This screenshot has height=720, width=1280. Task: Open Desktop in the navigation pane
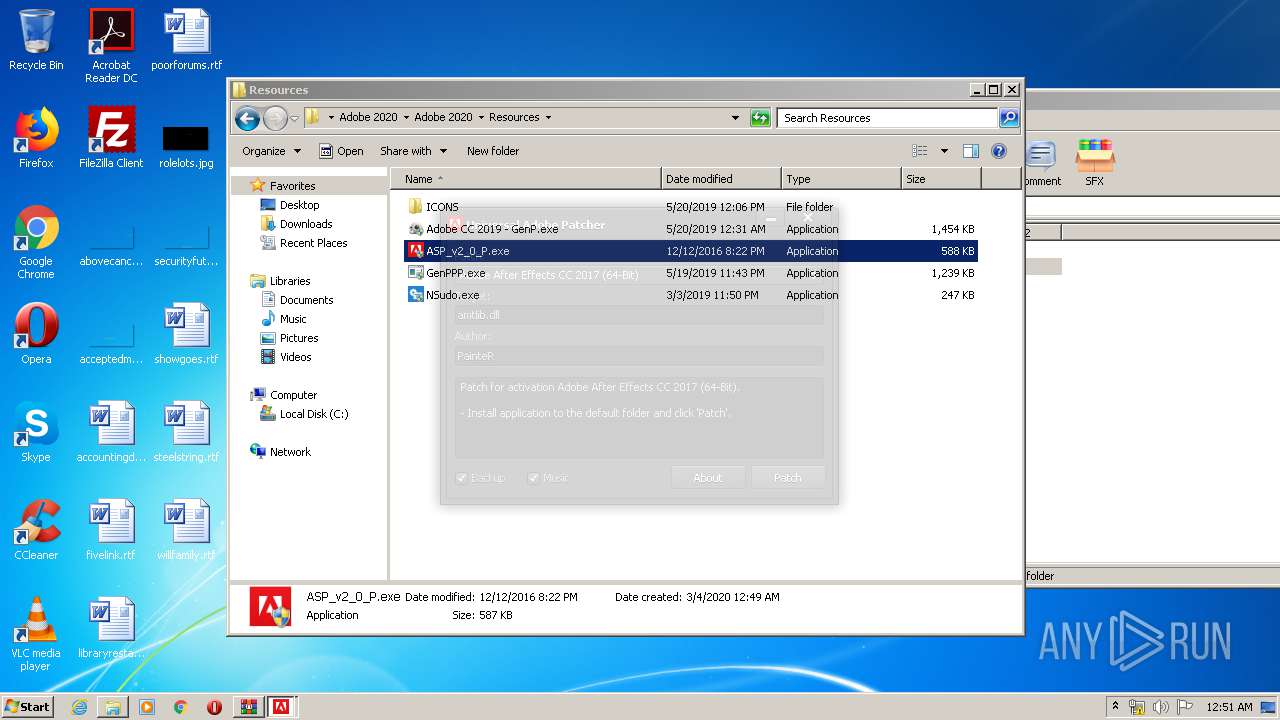click(x=299, y=205)
